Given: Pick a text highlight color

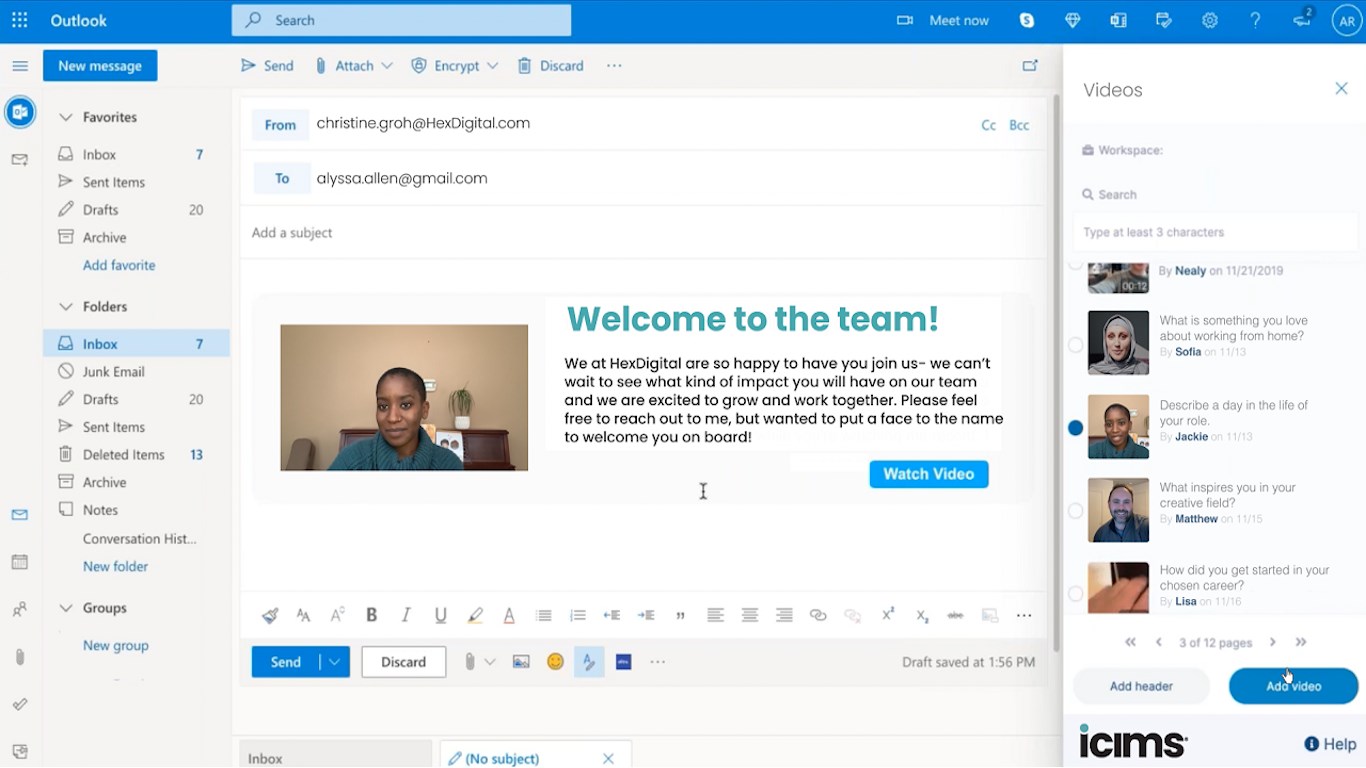Looking at the screenshot, I should coord(475,616).
